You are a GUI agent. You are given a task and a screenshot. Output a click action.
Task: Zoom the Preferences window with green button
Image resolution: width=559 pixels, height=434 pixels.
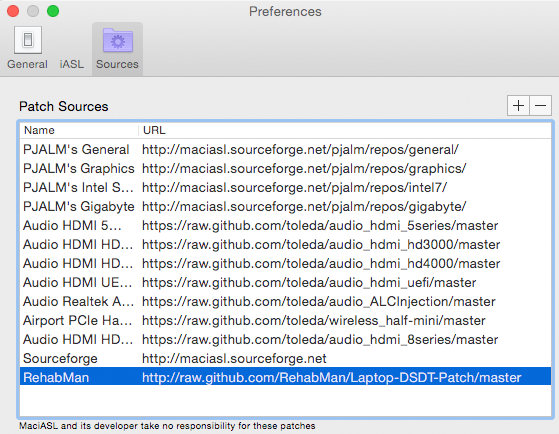tap(53, 11)
